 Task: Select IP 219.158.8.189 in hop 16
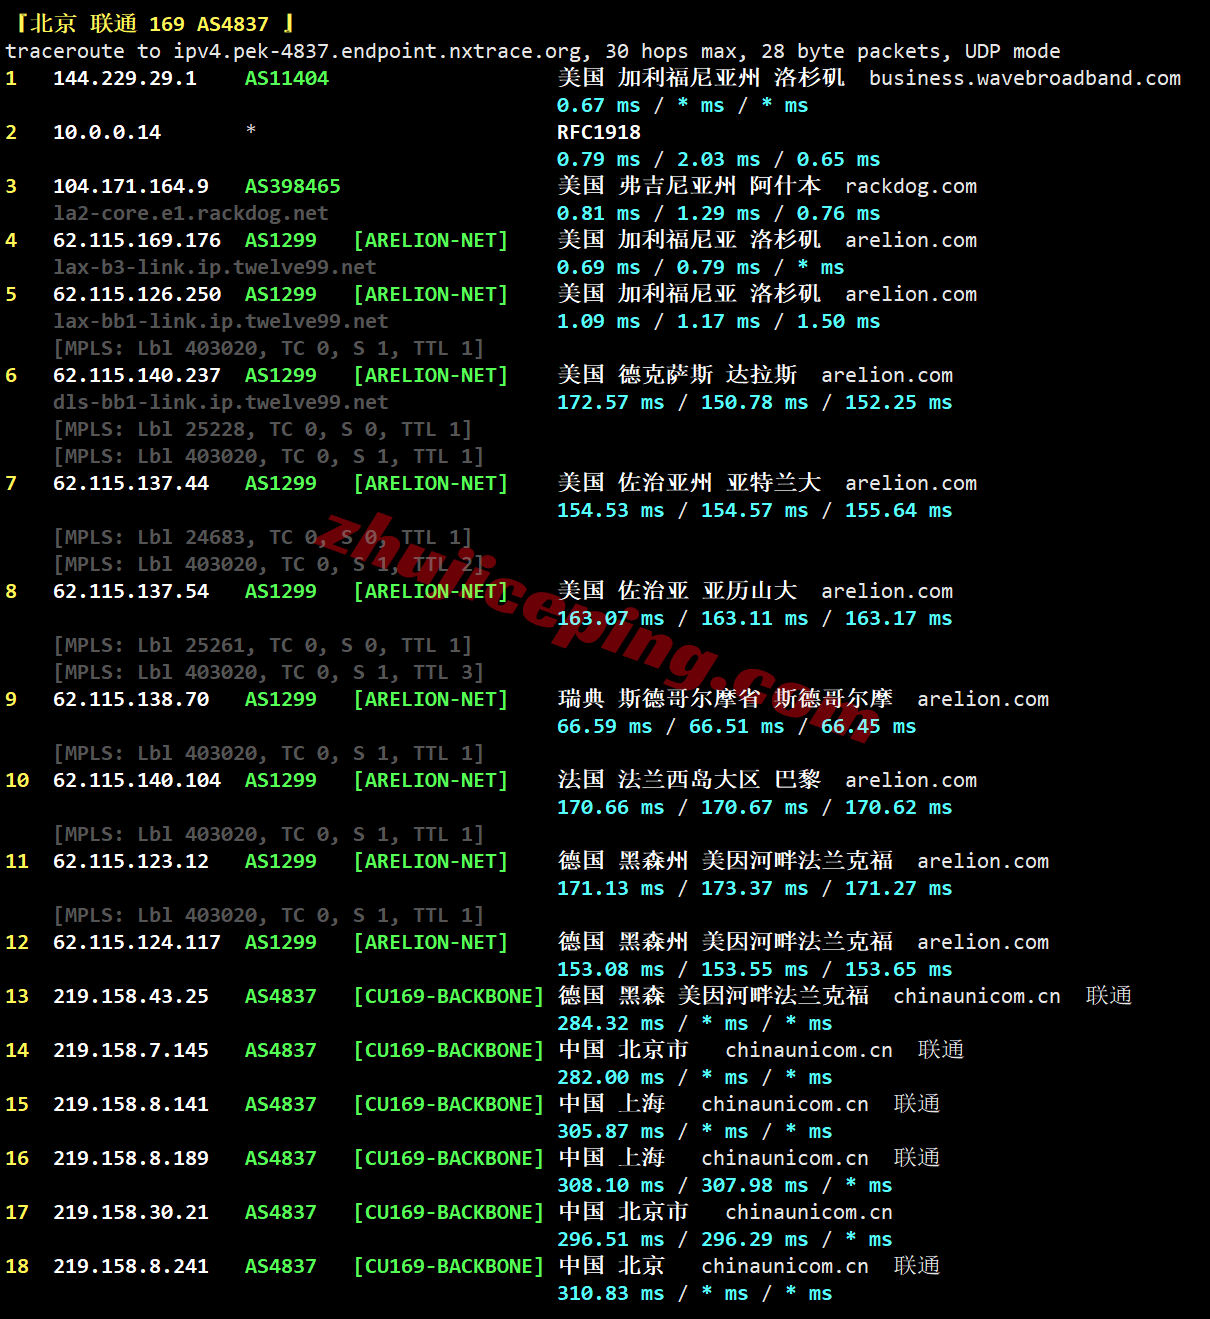[x=131, y=1158]
